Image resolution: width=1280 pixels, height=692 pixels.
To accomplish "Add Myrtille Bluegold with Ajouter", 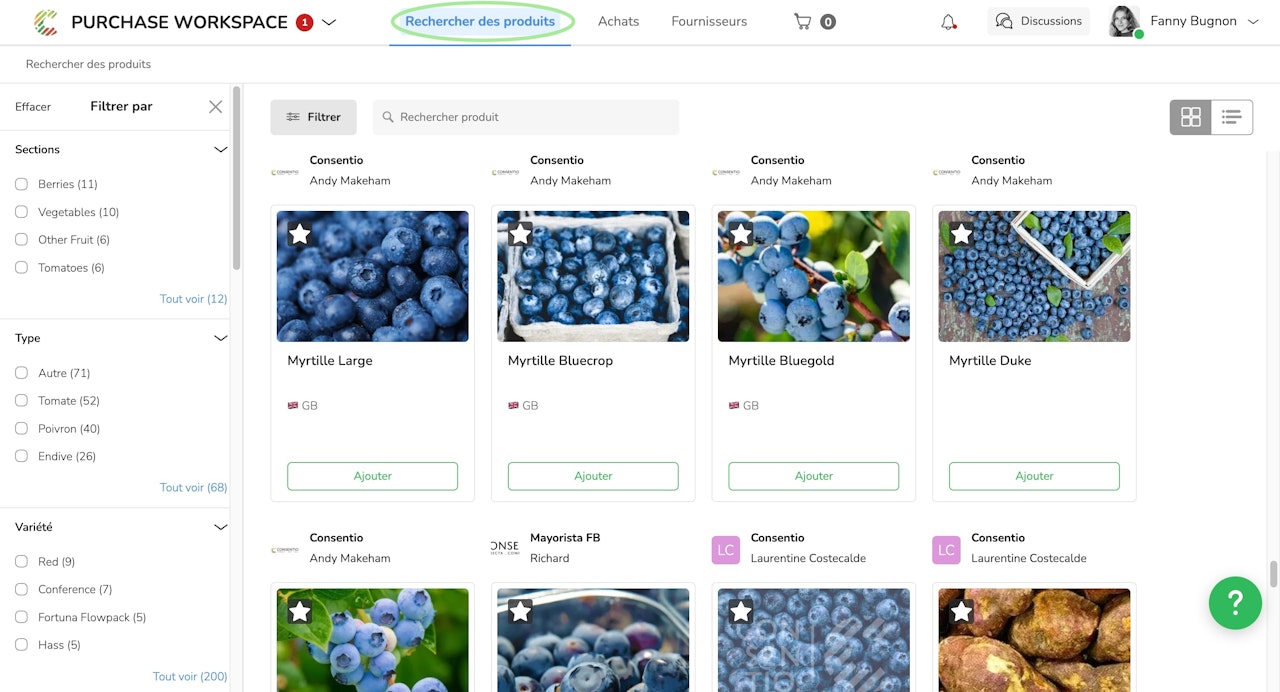I will pos(814,476).
